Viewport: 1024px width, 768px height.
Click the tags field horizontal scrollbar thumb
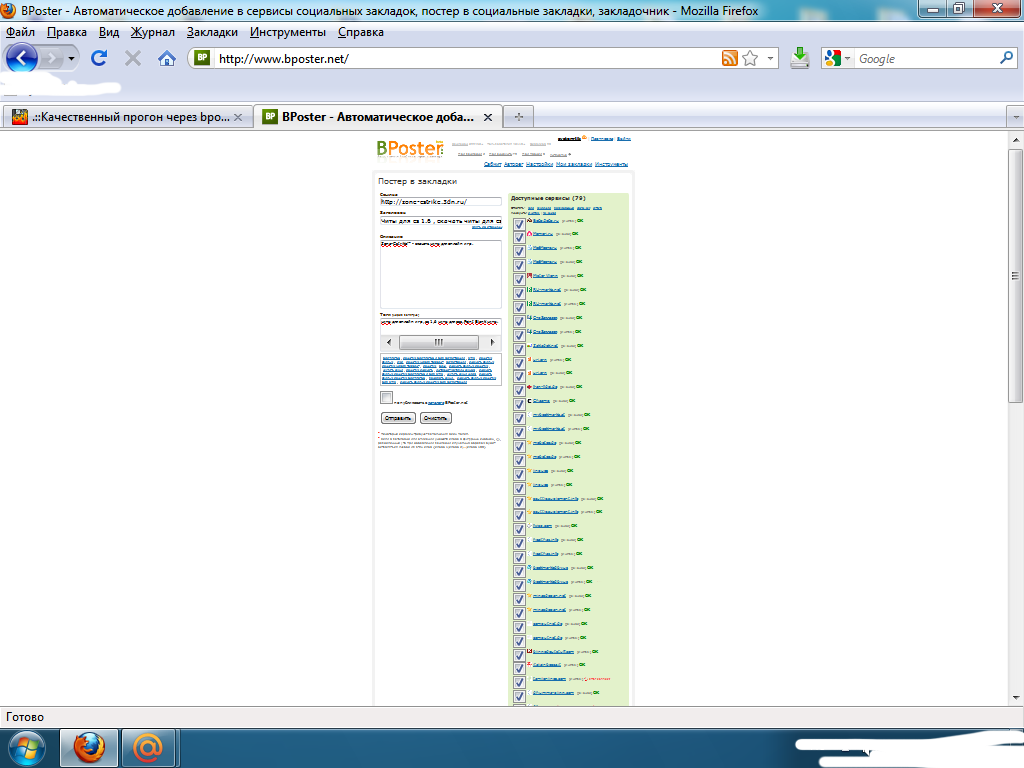point(437,342)
